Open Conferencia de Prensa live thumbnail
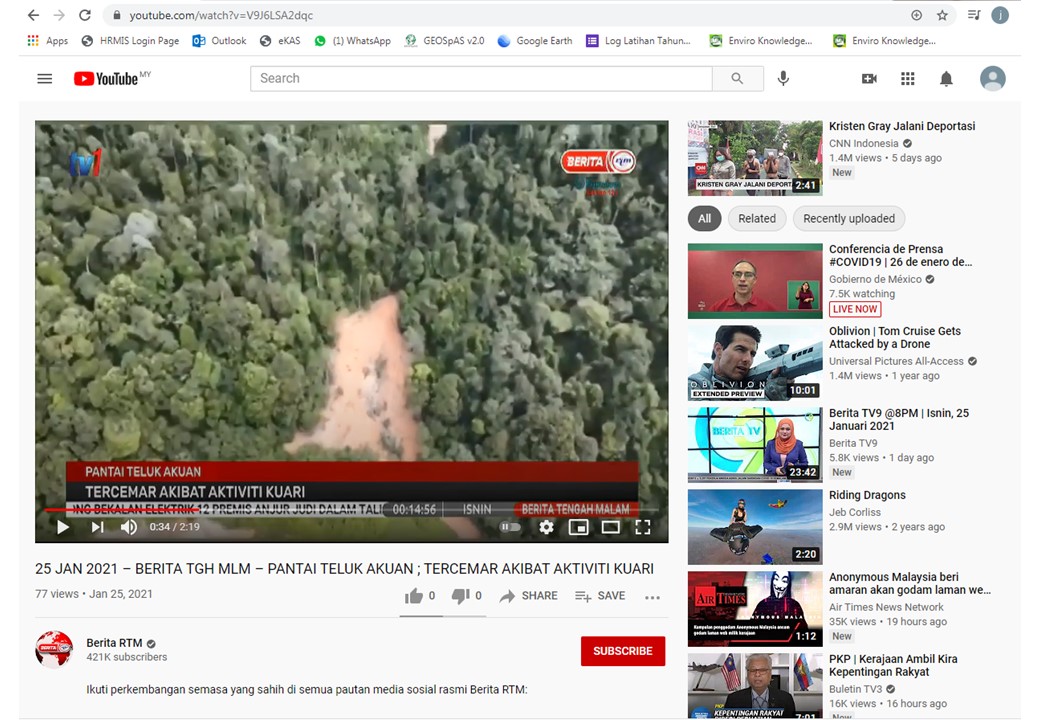The height and width of the screenshot is (720, 1040). pyautogui.click(x=755, y=281)
